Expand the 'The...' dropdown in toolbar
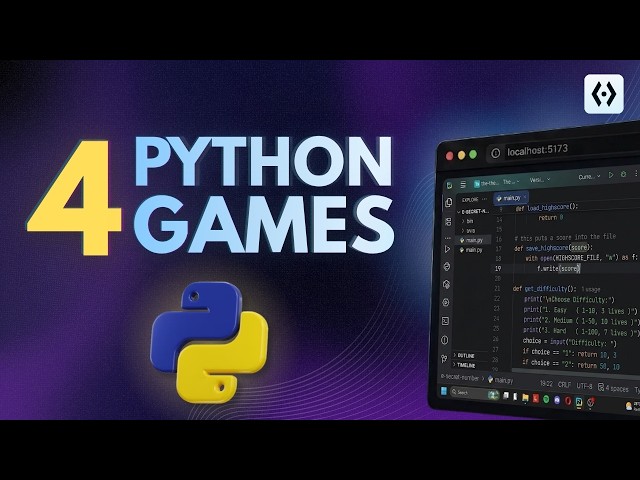The height and width of the screenshot is (480, 640). click(511, 182)
